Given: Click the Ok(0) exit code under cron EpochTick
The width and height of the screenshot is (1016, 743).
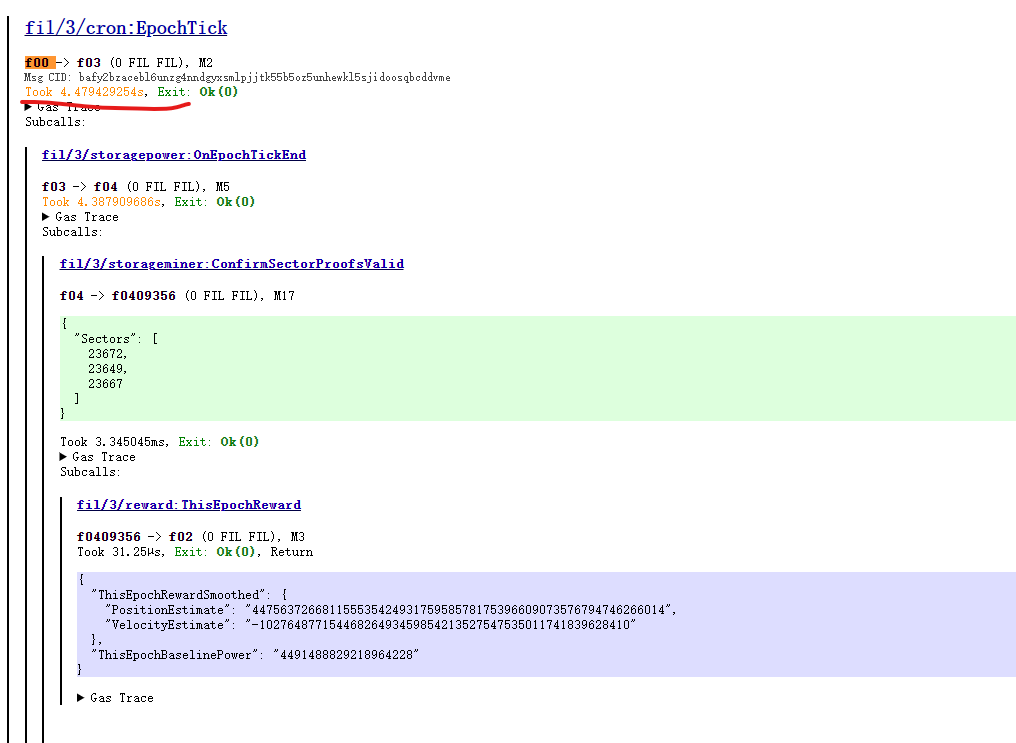Looking at the screenshot, I should [x=218, y=92].
